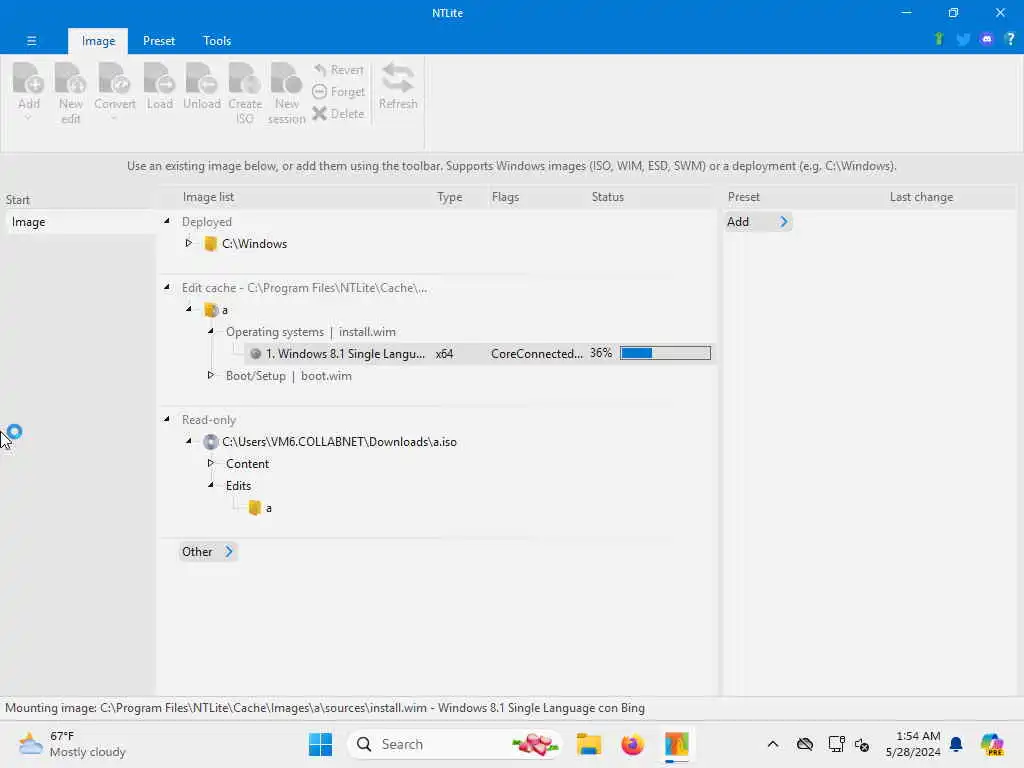Click the Help question mark icon
1024x768 pixels.
[x=1010, y=39]
